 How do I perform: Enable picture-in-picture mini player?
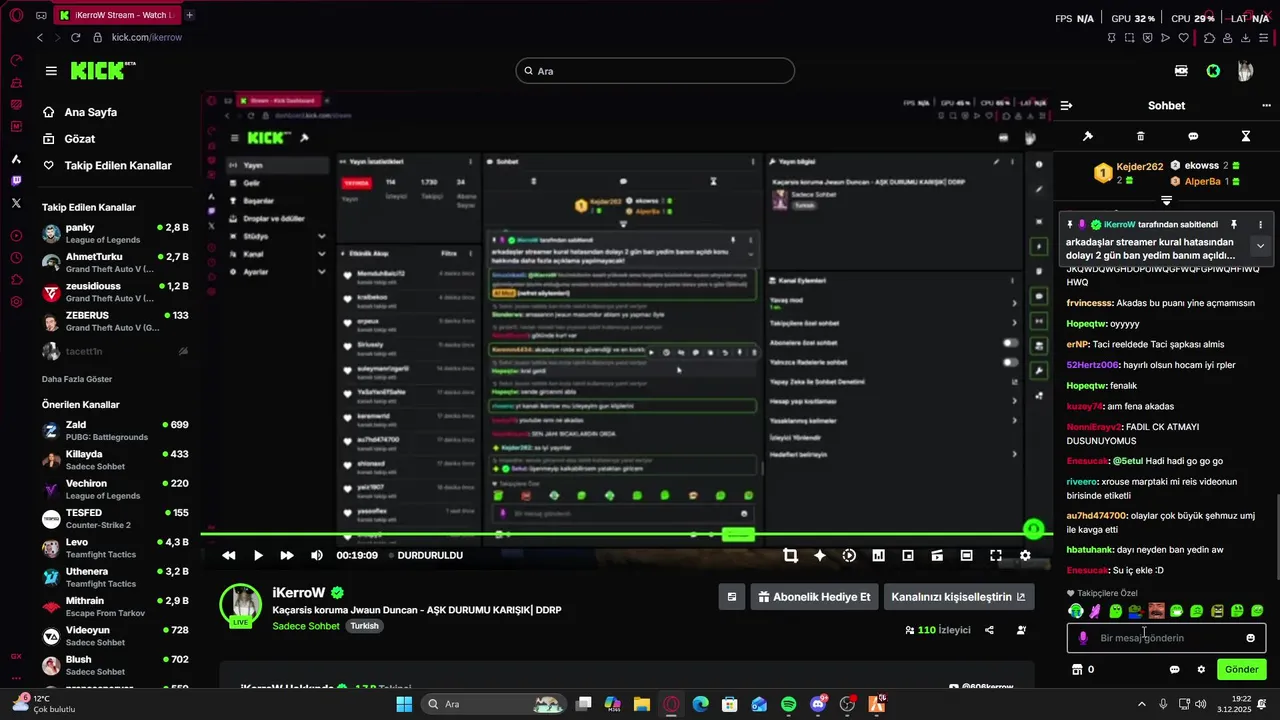908,555
